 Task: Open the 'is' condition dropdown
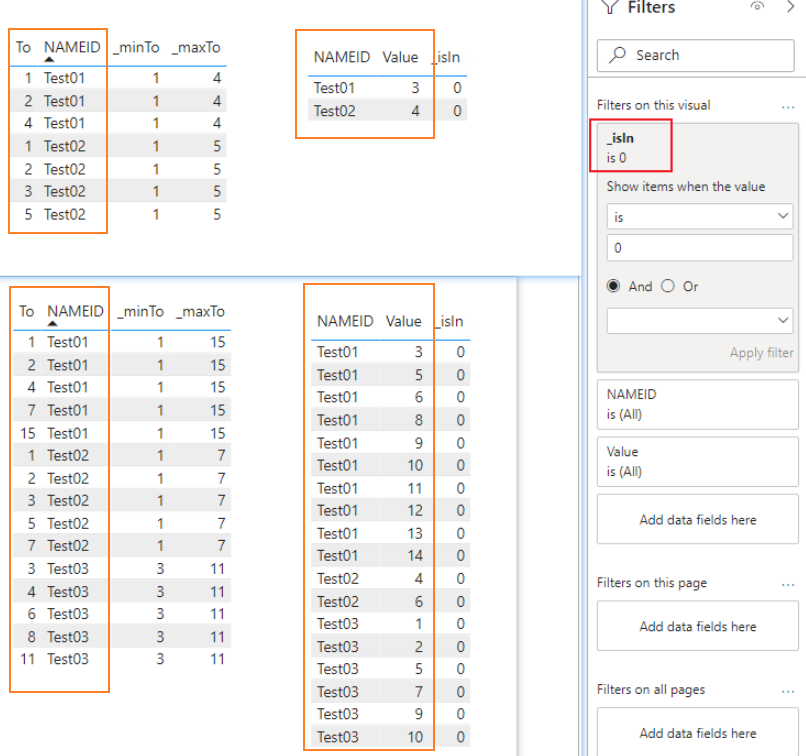[700, 217]
